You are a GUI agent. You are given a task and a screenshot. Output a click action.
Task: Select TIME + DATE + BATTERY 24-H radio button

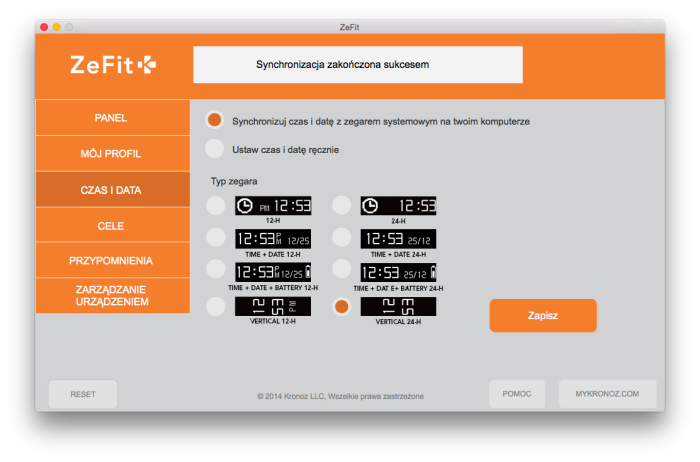(x=342, y=270)
